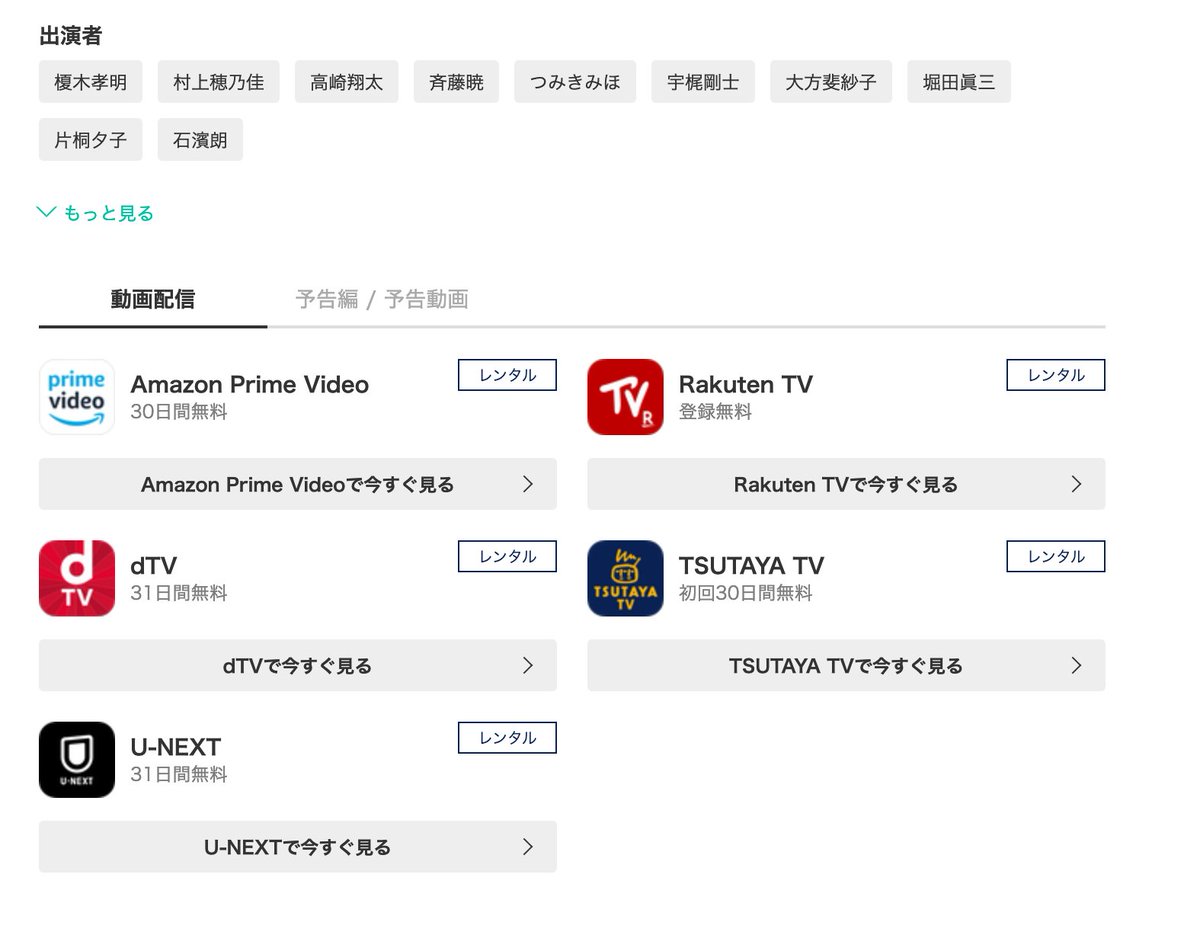Open TSUTAYA TVで今すぐ見る button
Viewport: 1200px width, 932px height.
(x=846, y=665)
